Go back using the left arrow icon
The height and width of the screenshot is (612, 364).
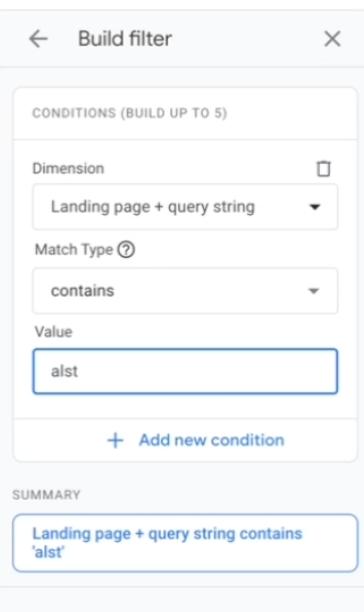pos(38,39)
